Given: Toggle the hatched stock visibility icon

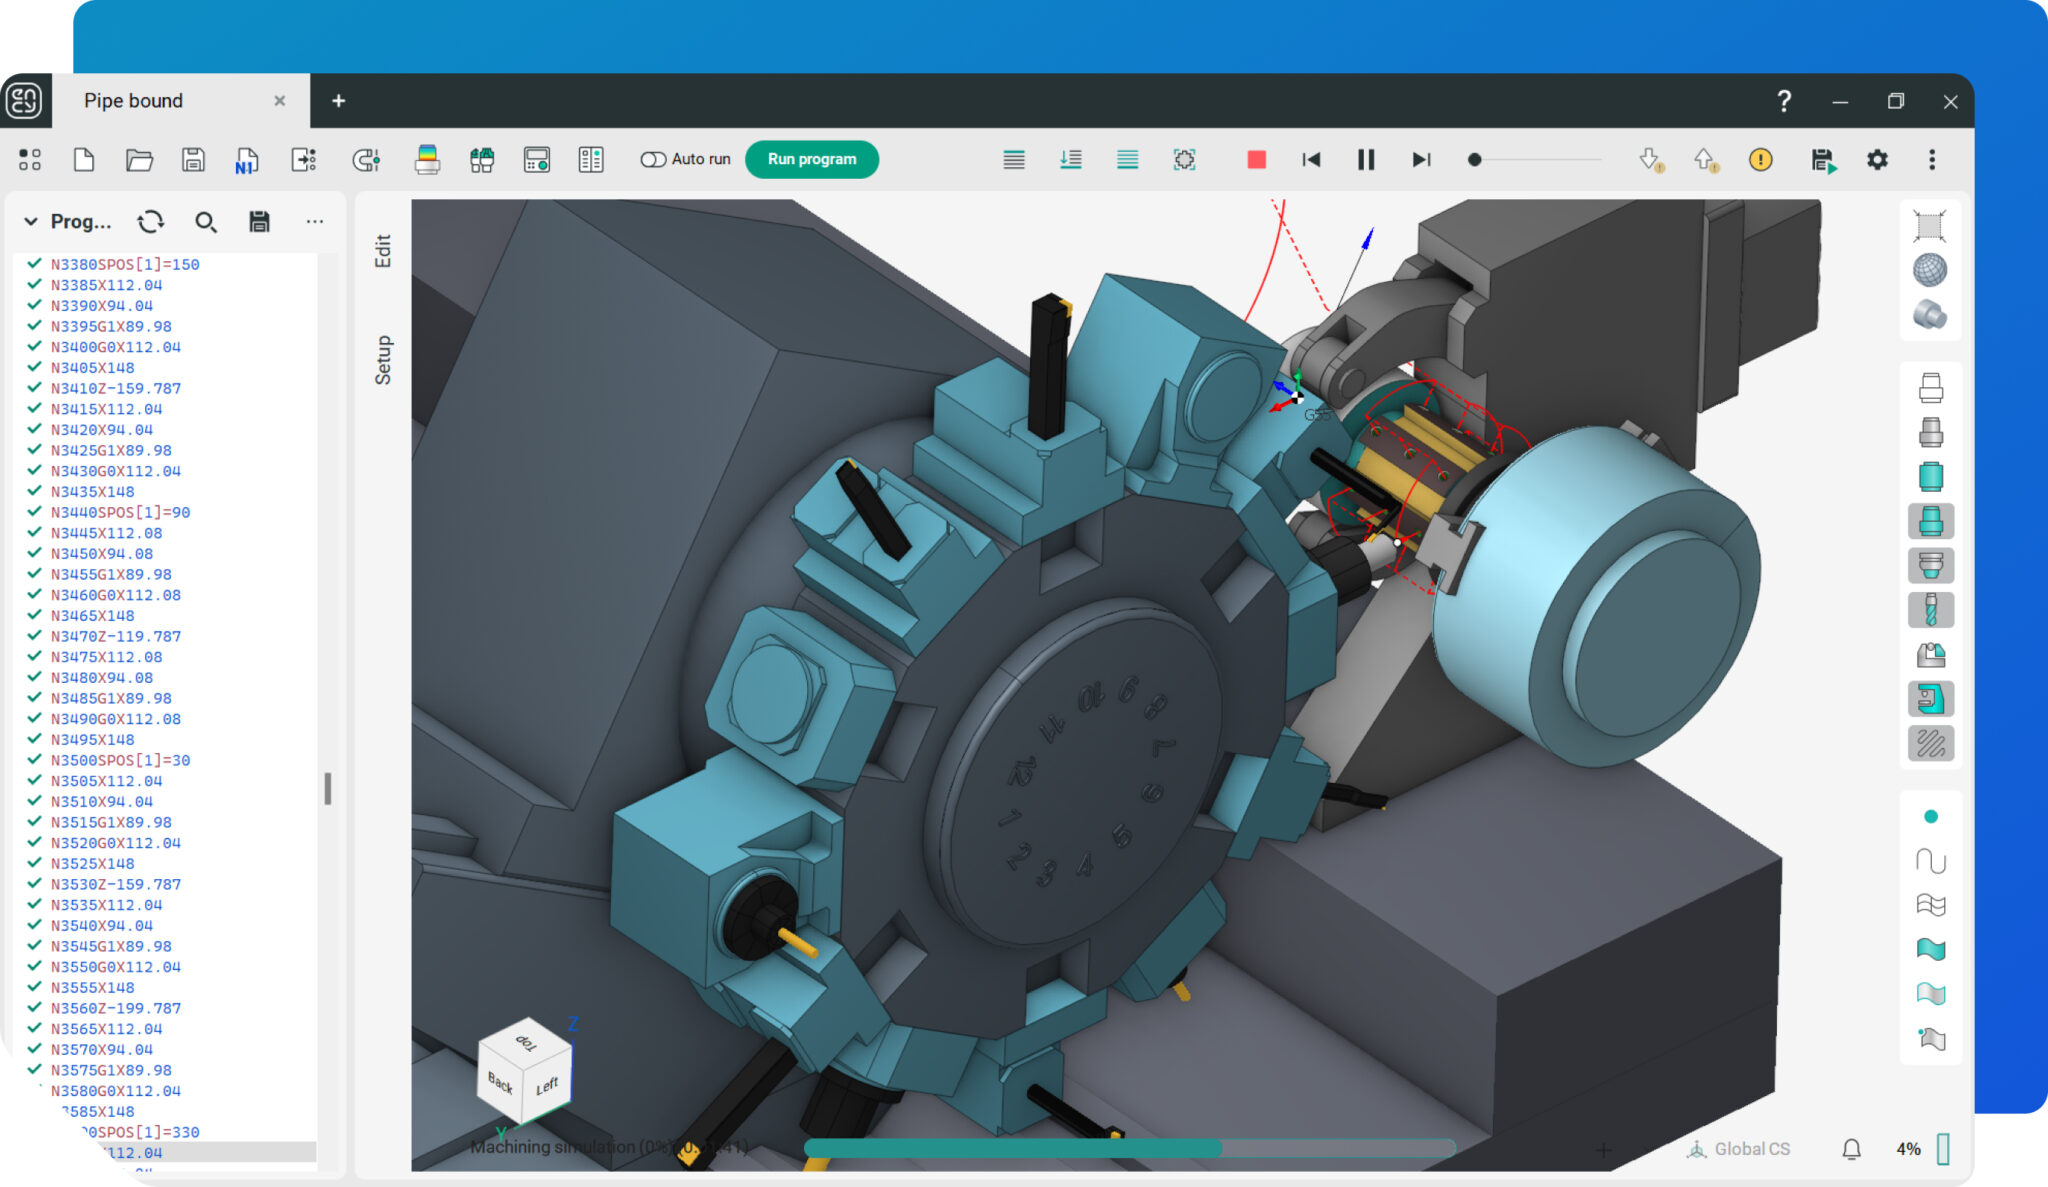Looking at the screenshot, I should [x=1930, y=744].
